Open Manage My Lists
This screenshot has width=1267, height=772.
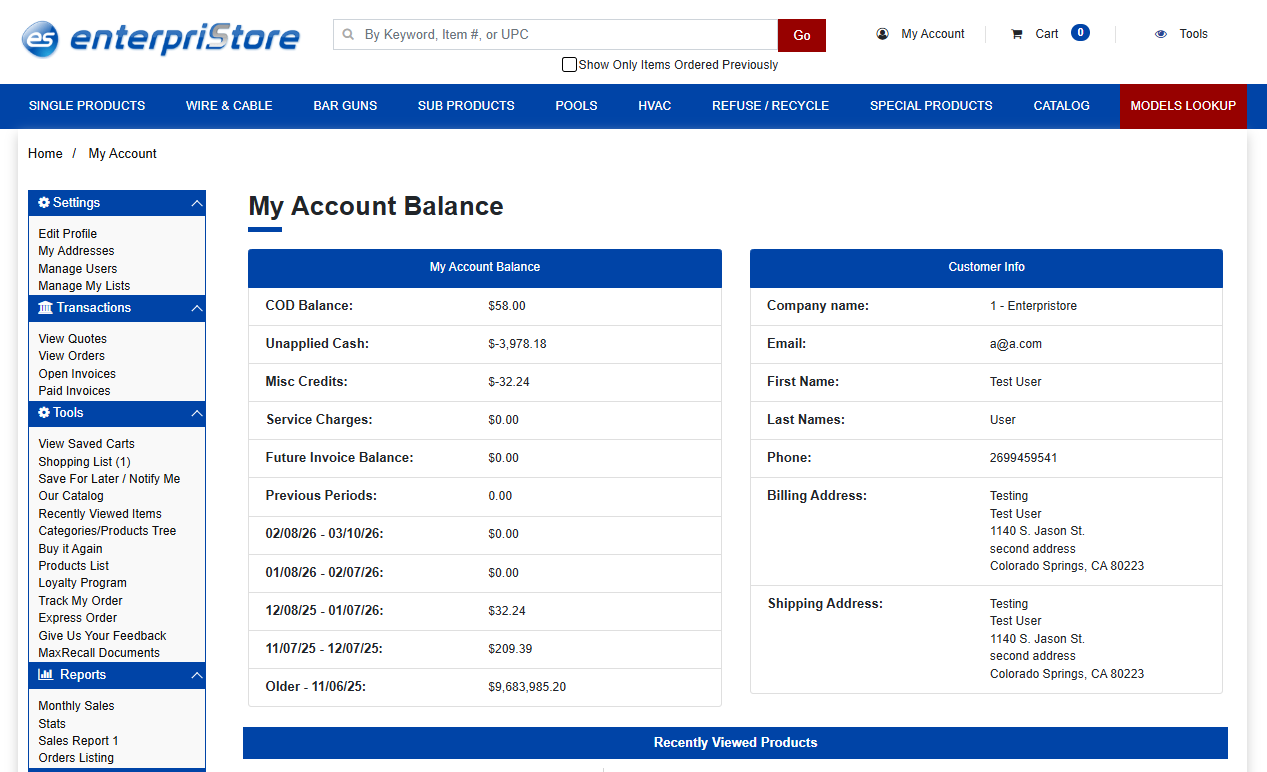pyautogui.click(x=84, y=286)
